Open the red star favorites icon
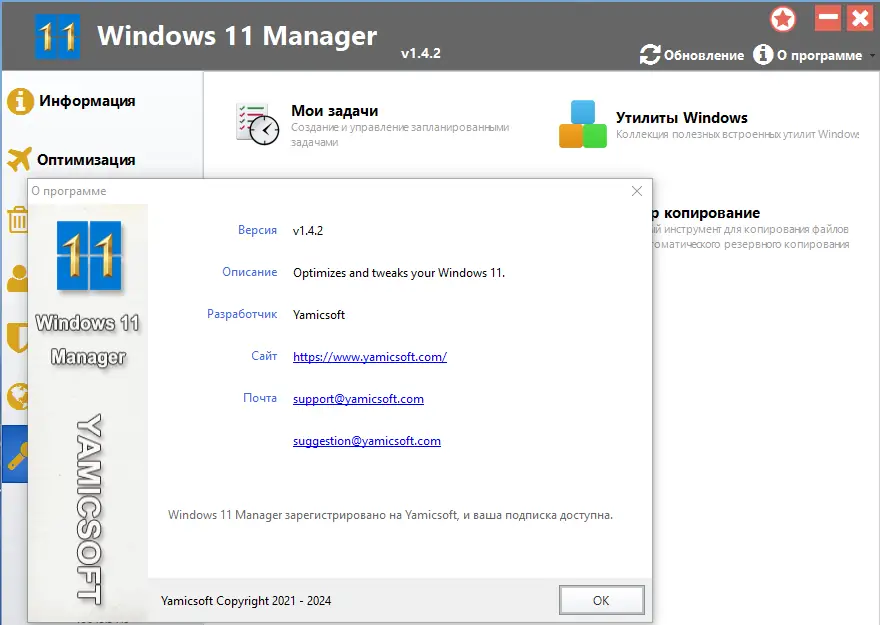This screenshot has height=625, width=880. (x=783, y=20)
